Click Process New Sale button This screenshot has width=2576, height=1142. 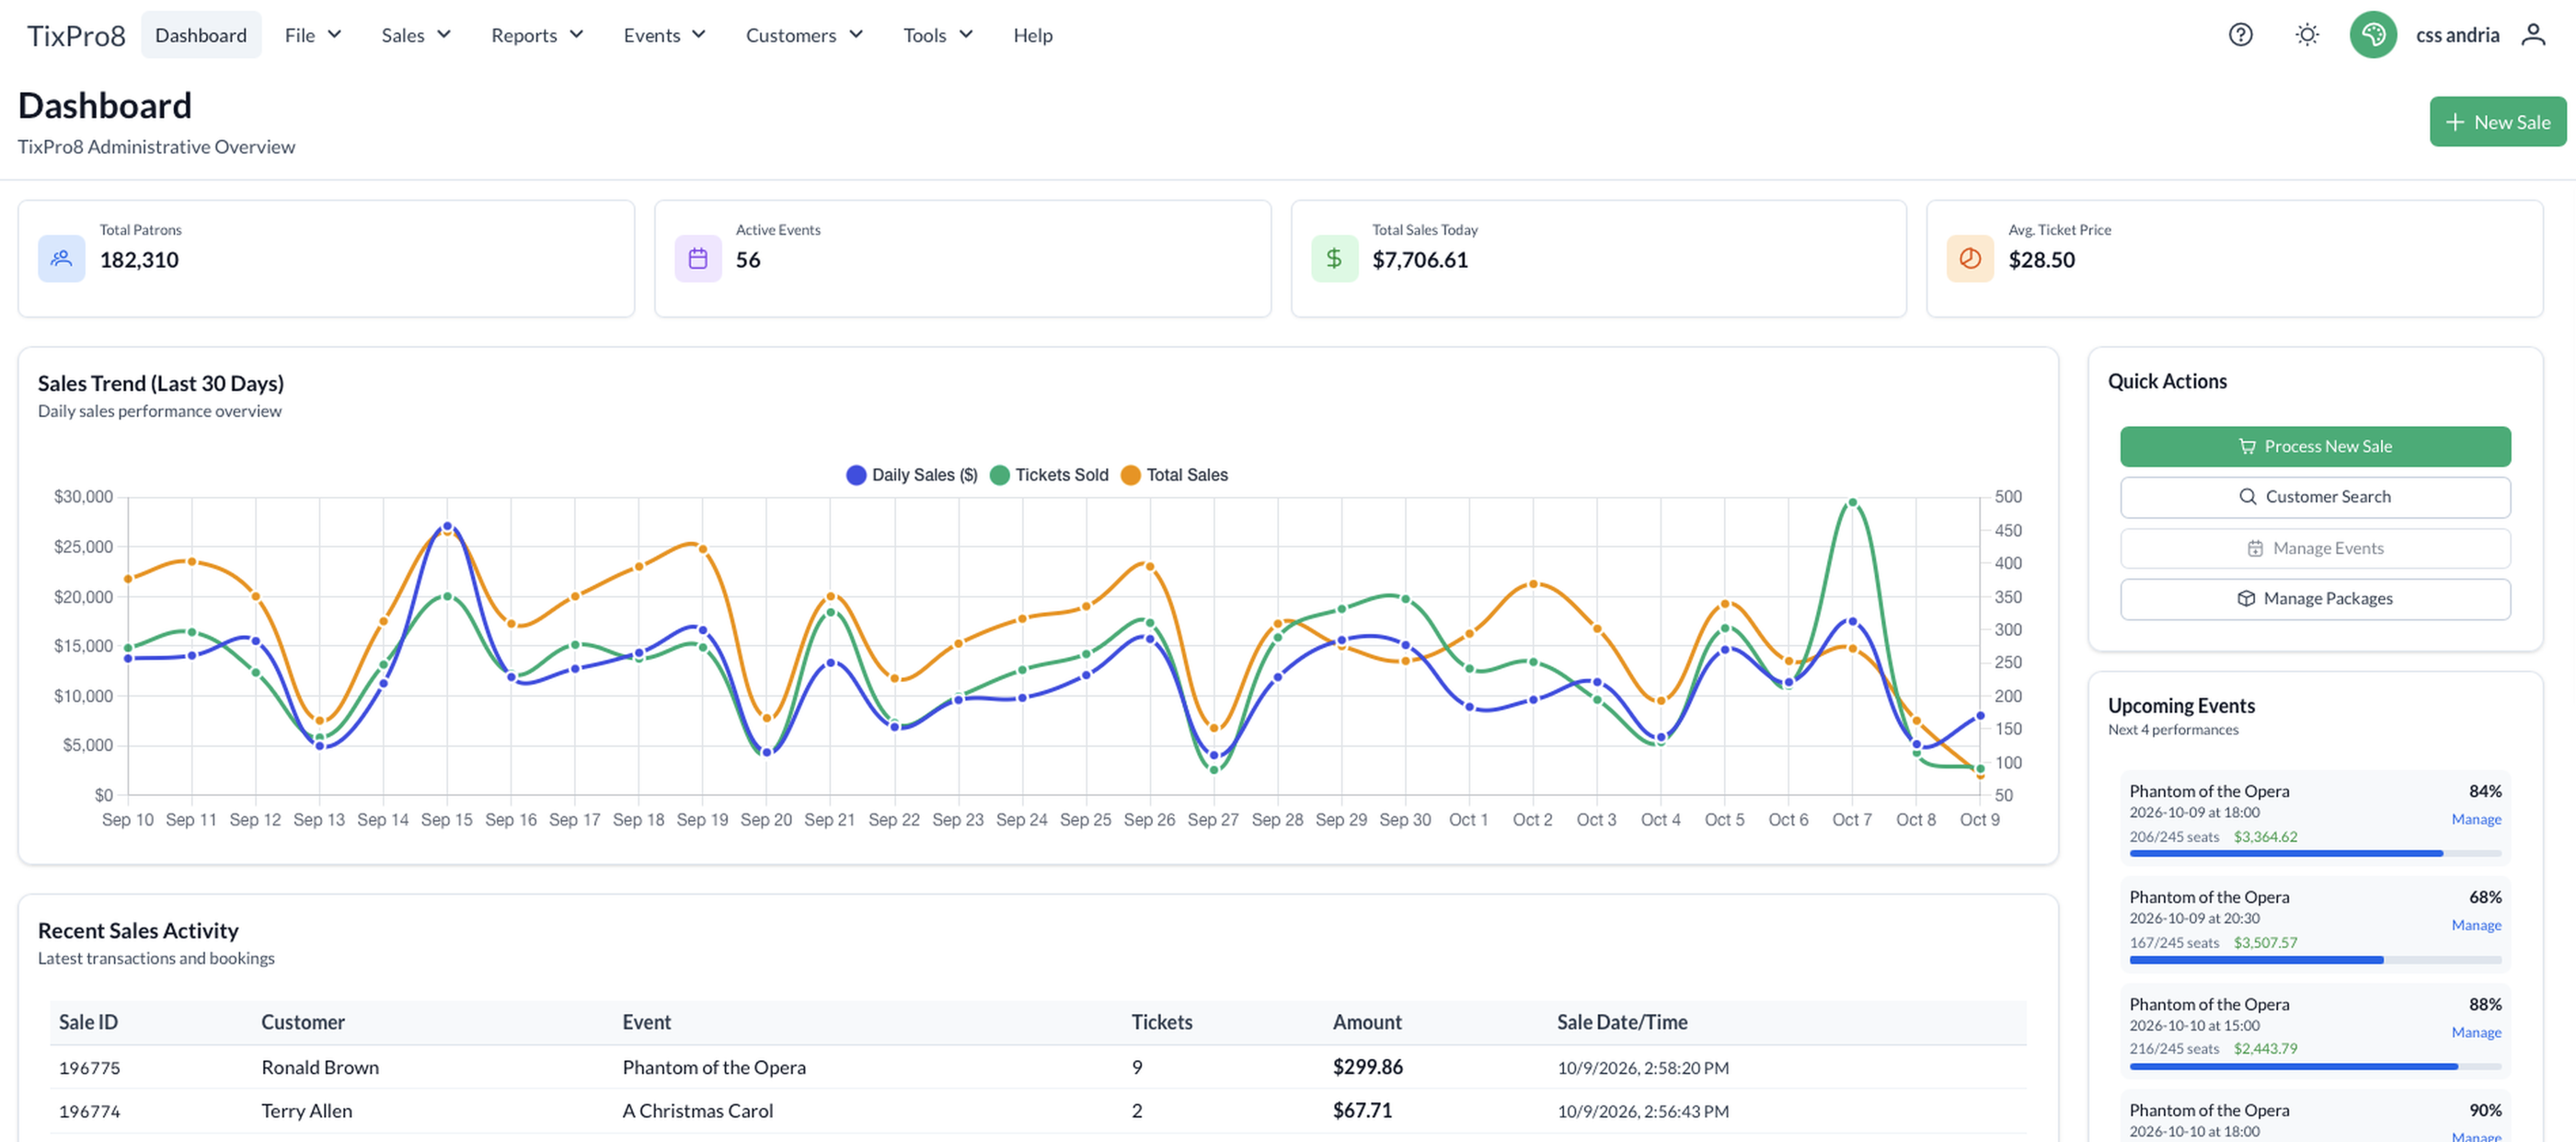[2314, 447]
